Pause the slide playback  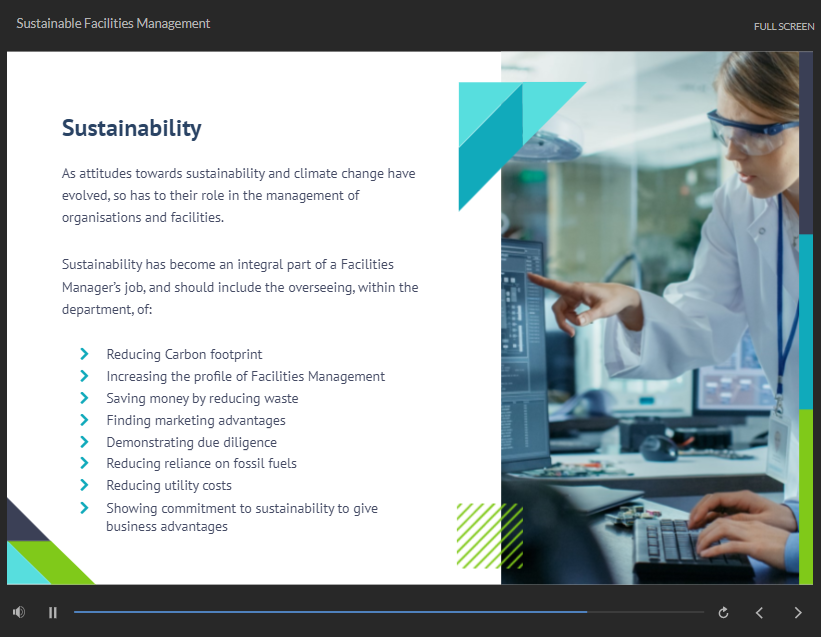pyautogui.click(x=53, y=612)
